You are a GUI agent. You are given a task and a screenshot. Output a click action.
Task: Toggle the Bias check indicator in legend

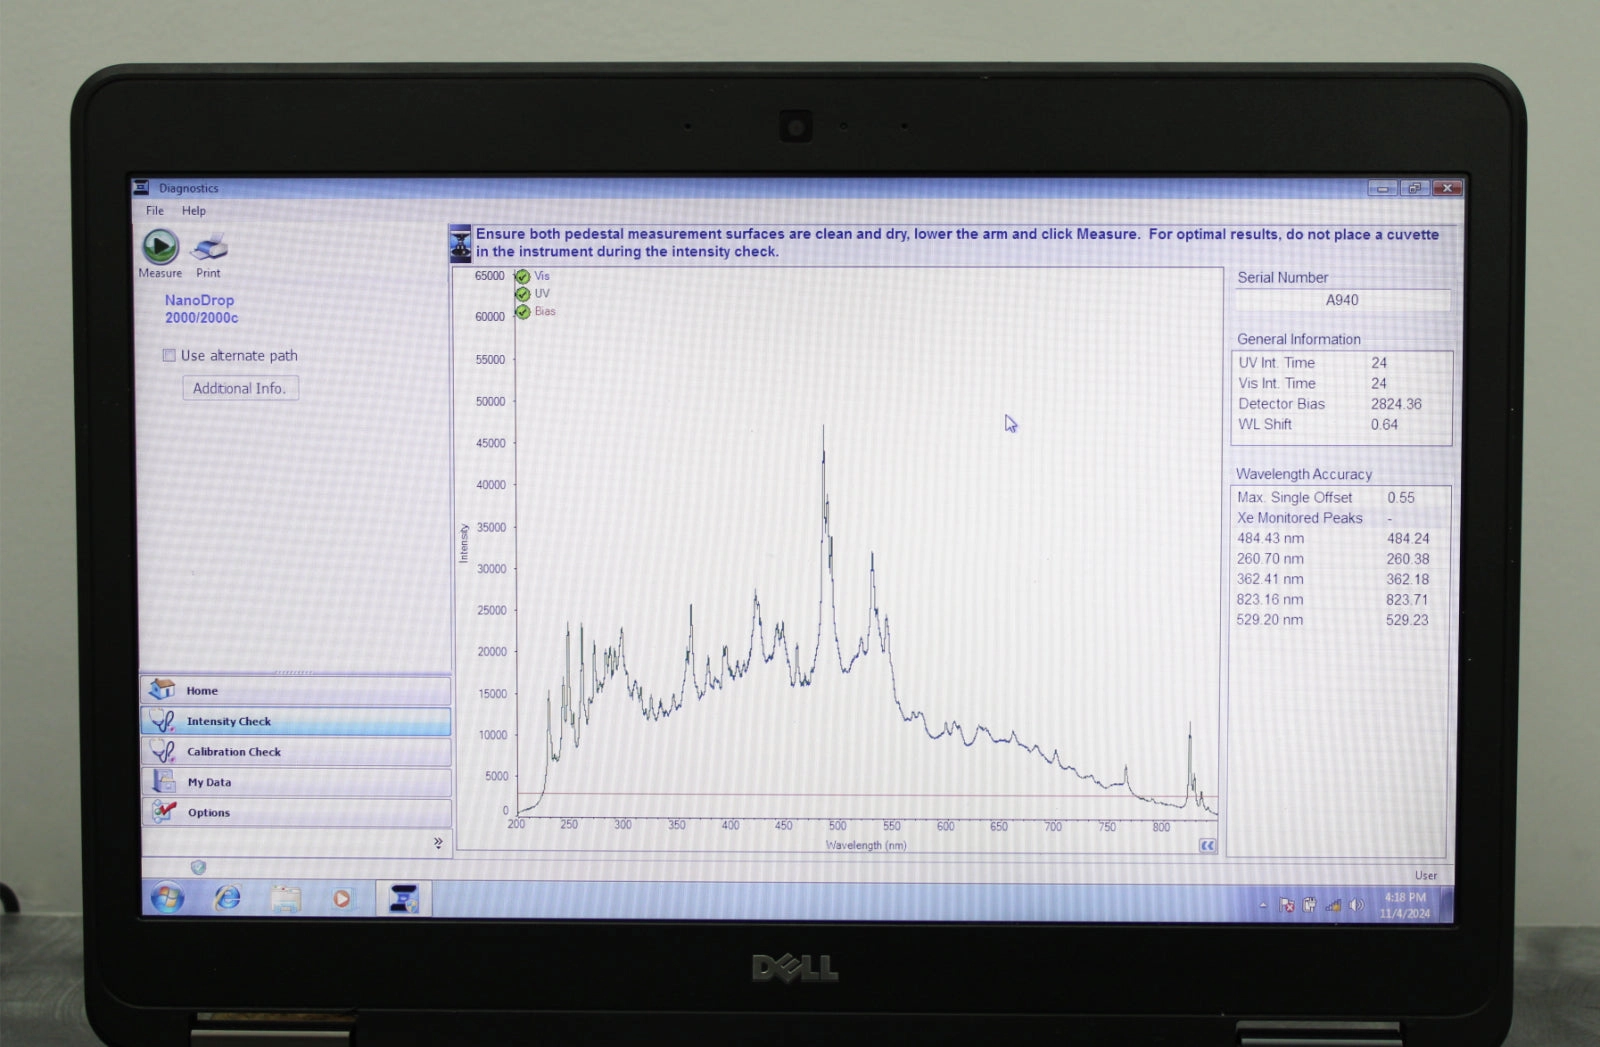522,312
